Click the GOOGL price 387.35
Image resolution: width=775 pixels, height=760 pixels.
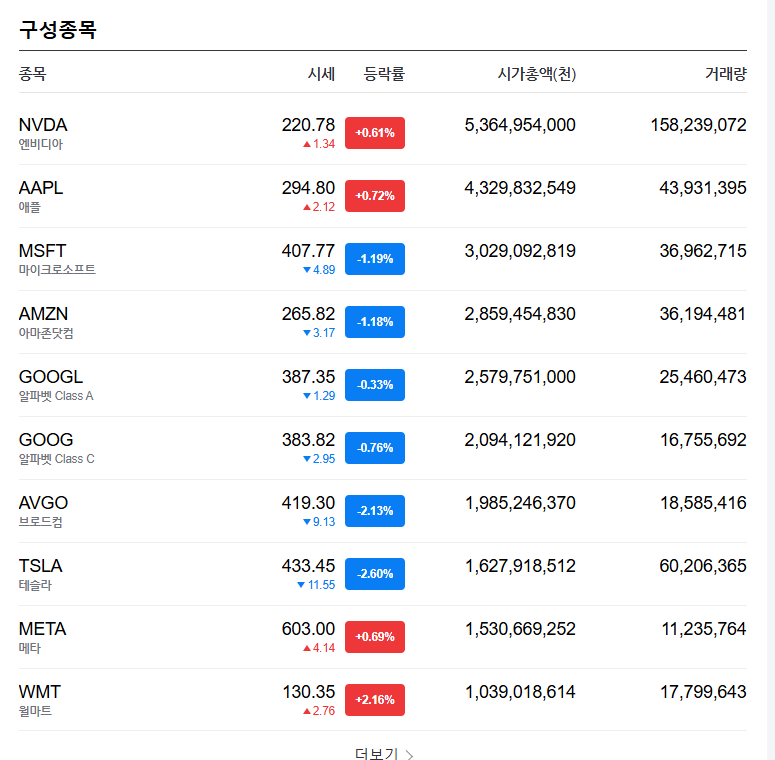click(x=308, y=377)
